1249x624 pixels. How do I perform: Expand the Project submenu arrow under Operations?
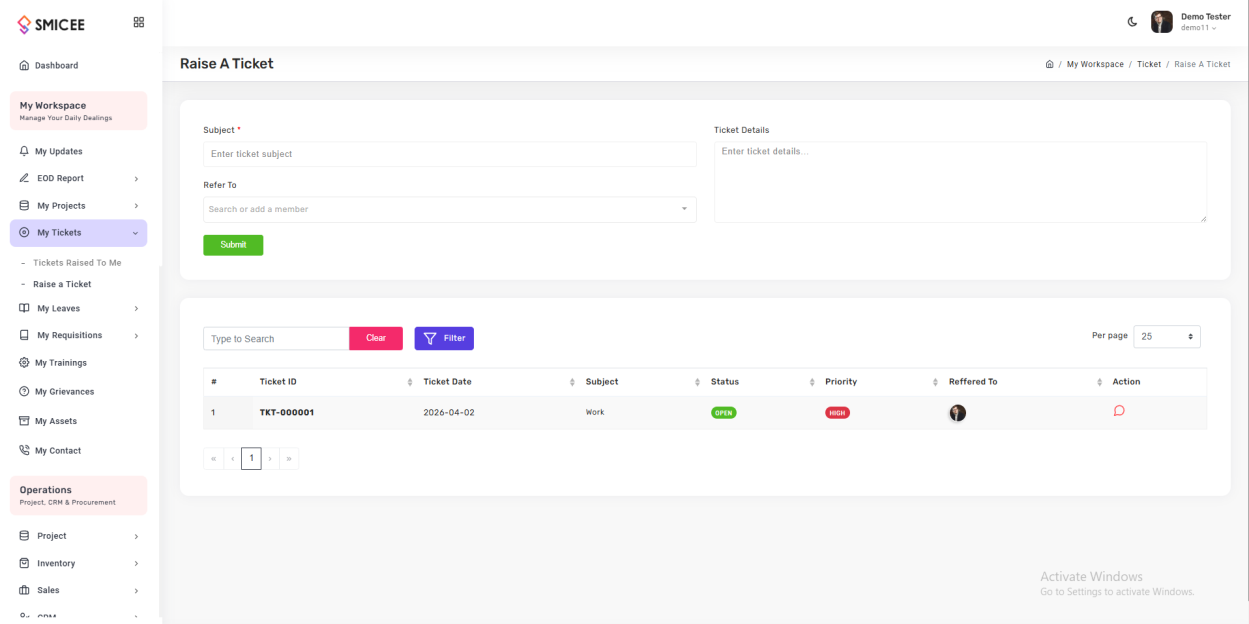click(136, 537)
